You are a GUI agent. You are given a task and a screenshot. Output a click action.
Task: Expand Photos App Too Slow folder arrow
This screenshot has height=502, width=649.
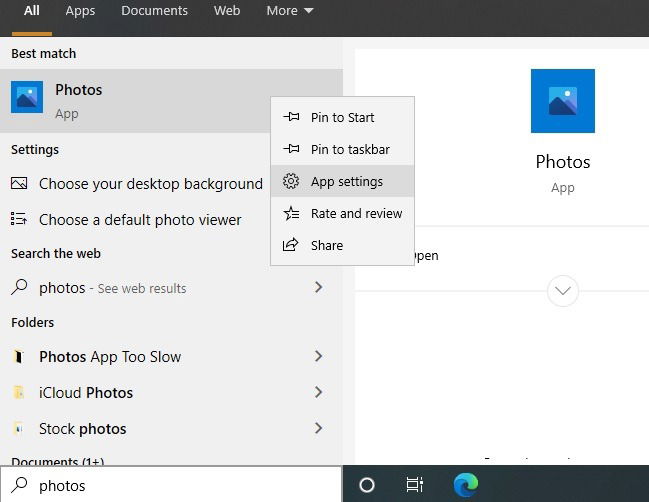318,356
